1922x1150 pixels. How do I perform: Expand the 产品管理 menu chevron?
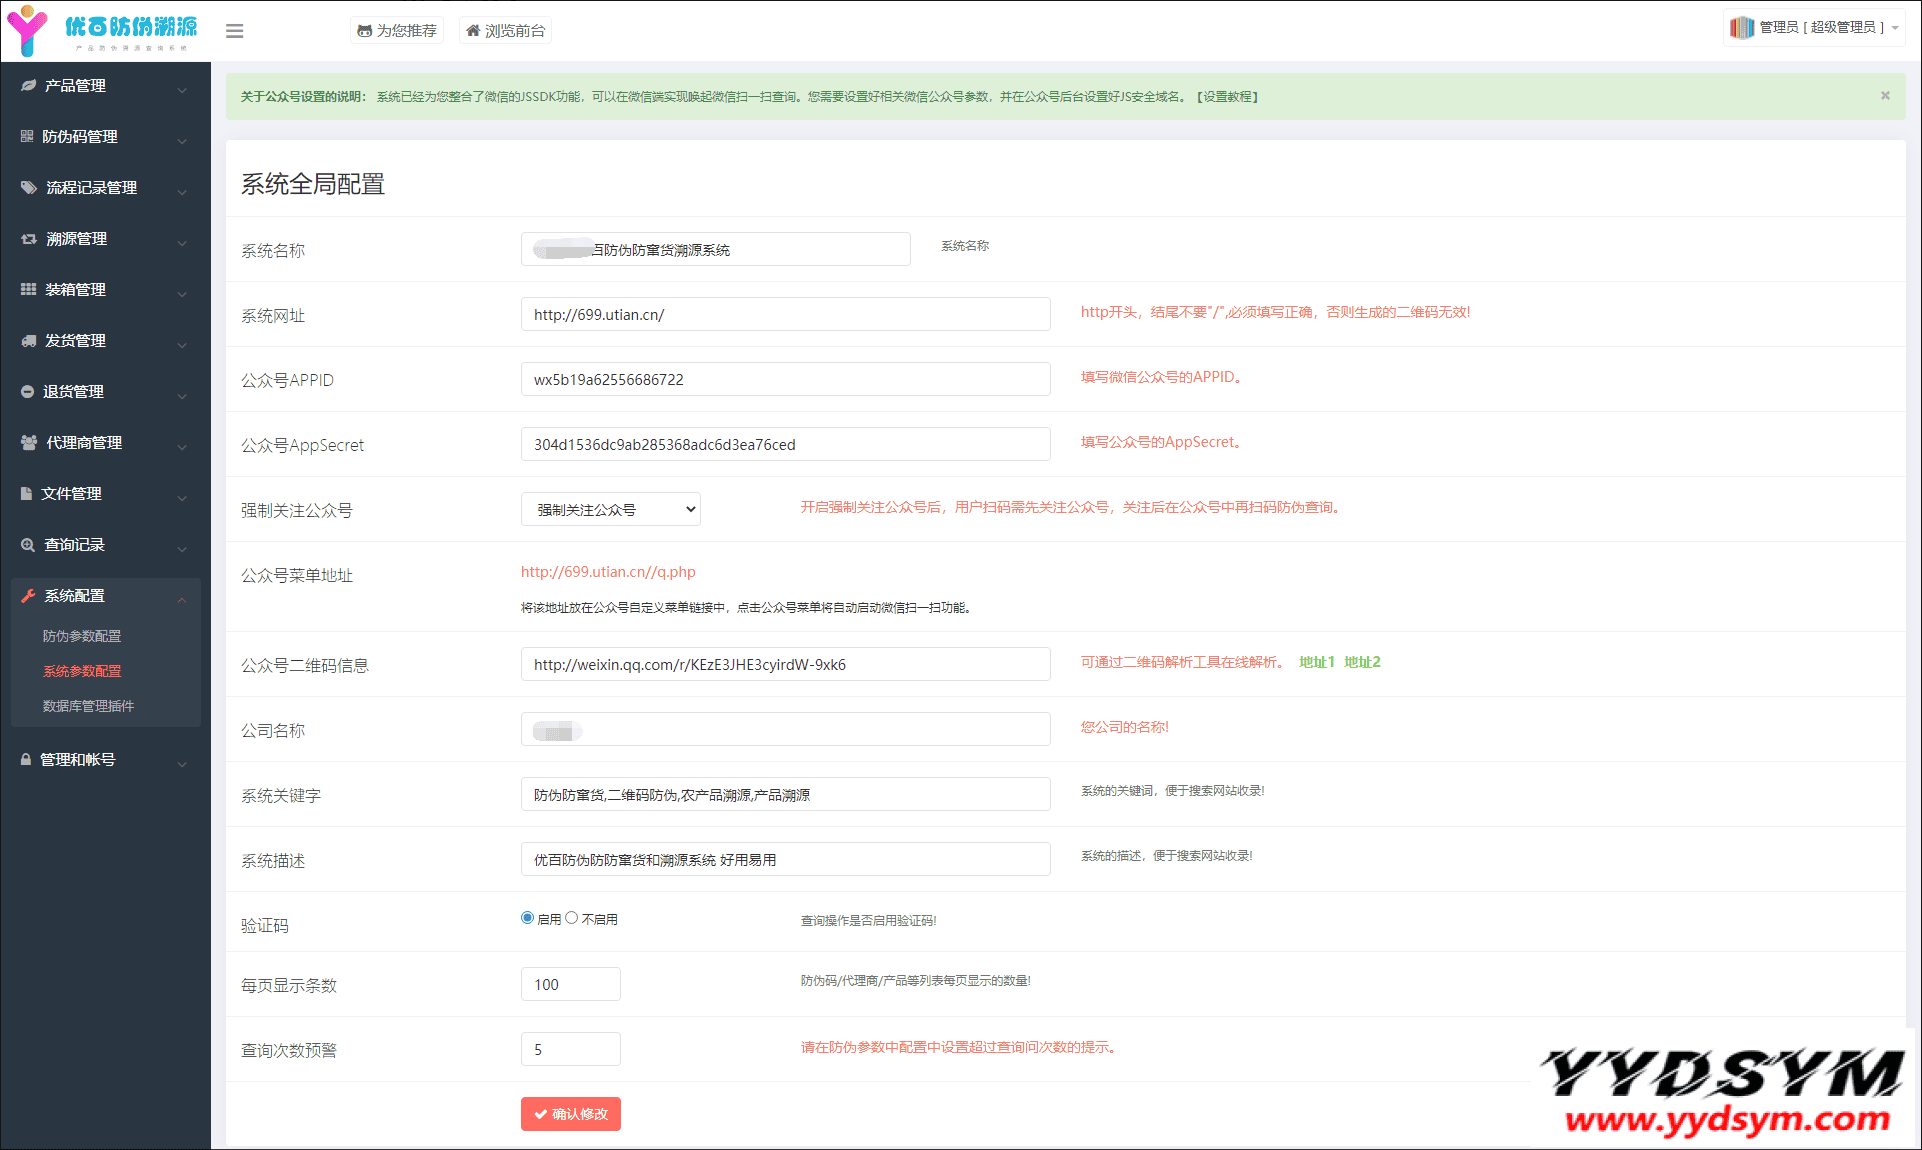(182, 90)
